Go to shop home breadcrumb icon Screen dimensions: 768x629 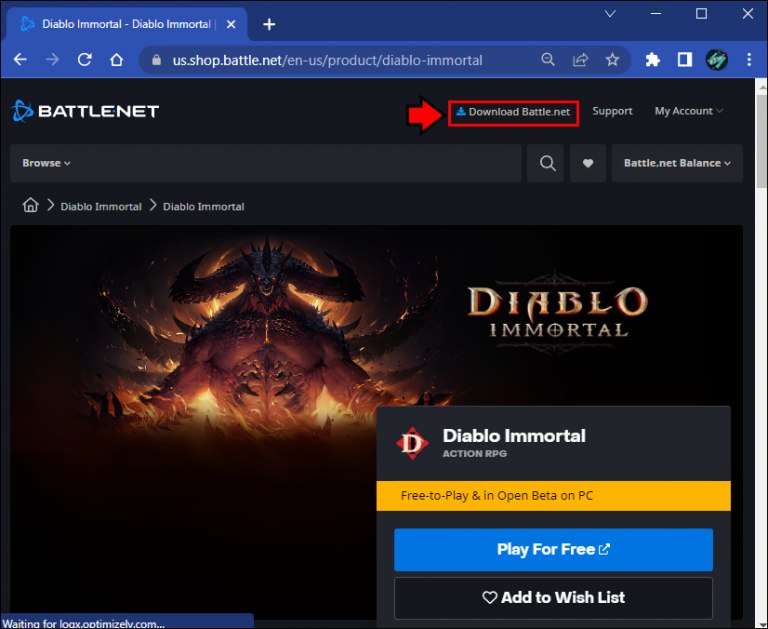(30, 205)
